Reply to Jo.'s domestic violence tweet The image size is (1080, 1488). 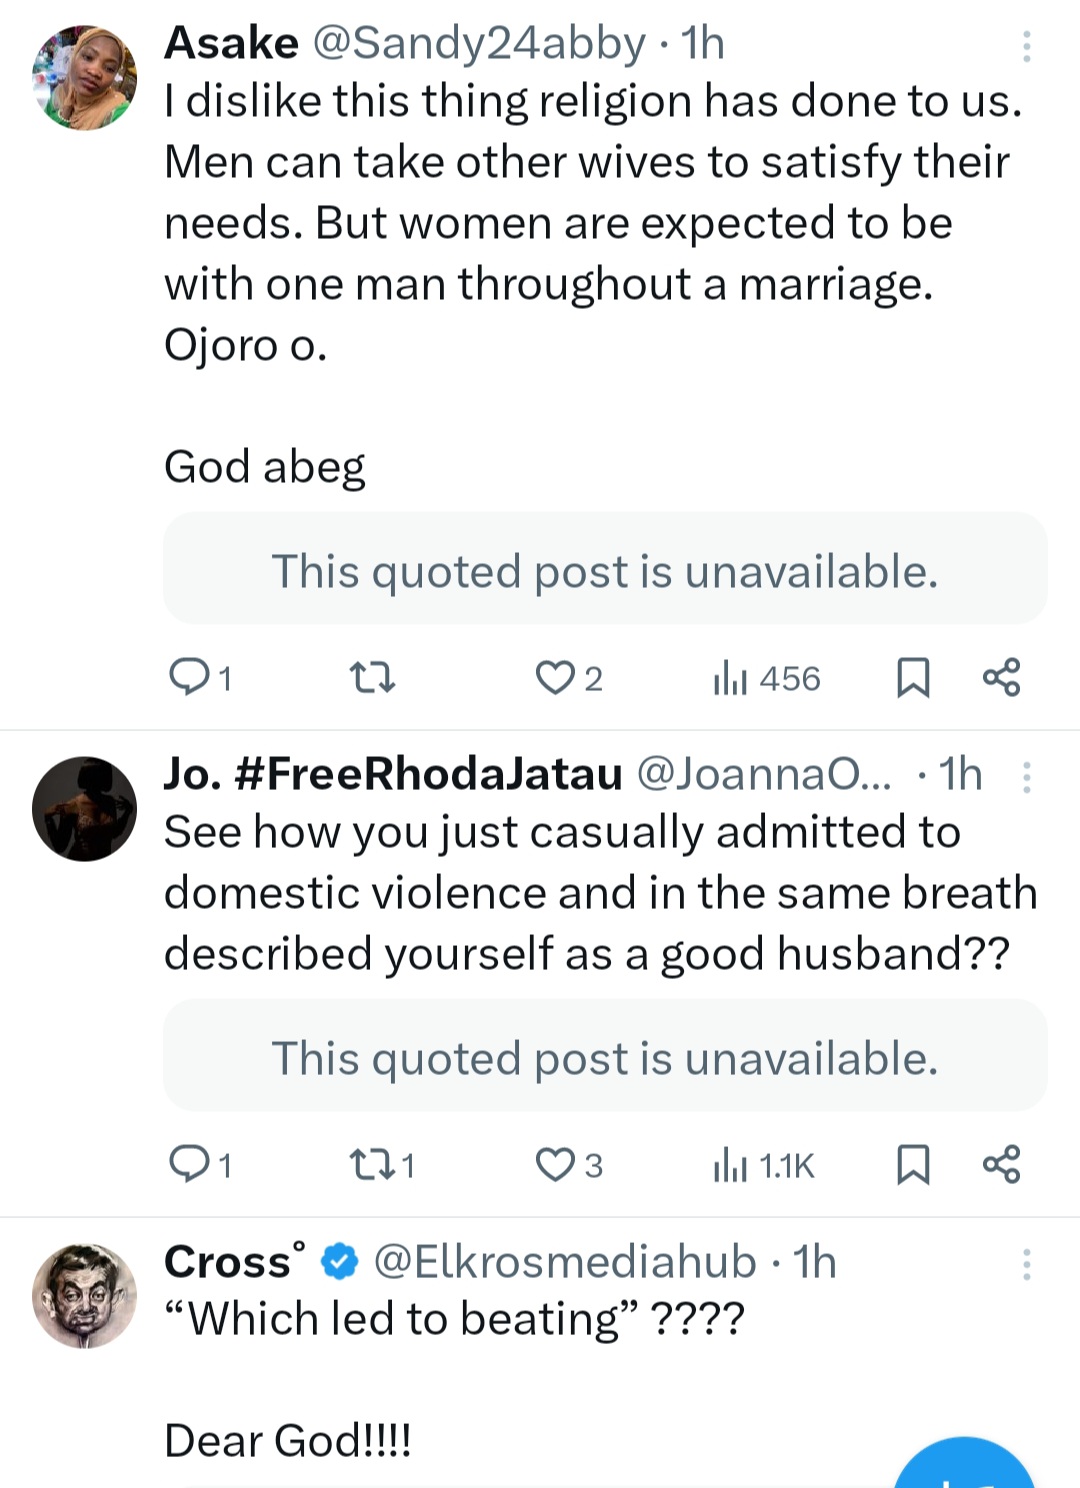(x=187, y=1164)
